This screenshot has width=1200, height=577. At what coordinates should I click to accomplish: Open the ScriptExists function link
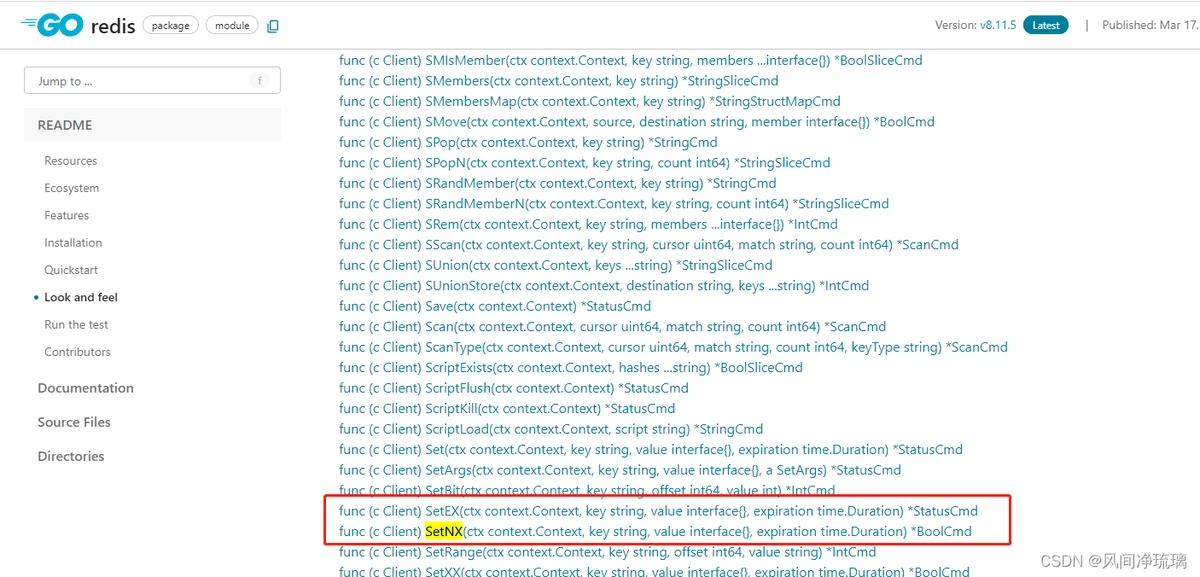[x=571, y=367]
